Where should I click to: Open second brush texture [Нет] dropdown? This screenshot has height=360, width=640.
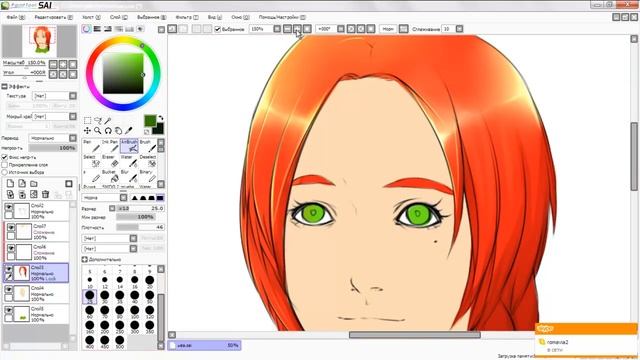pos(133,249)
